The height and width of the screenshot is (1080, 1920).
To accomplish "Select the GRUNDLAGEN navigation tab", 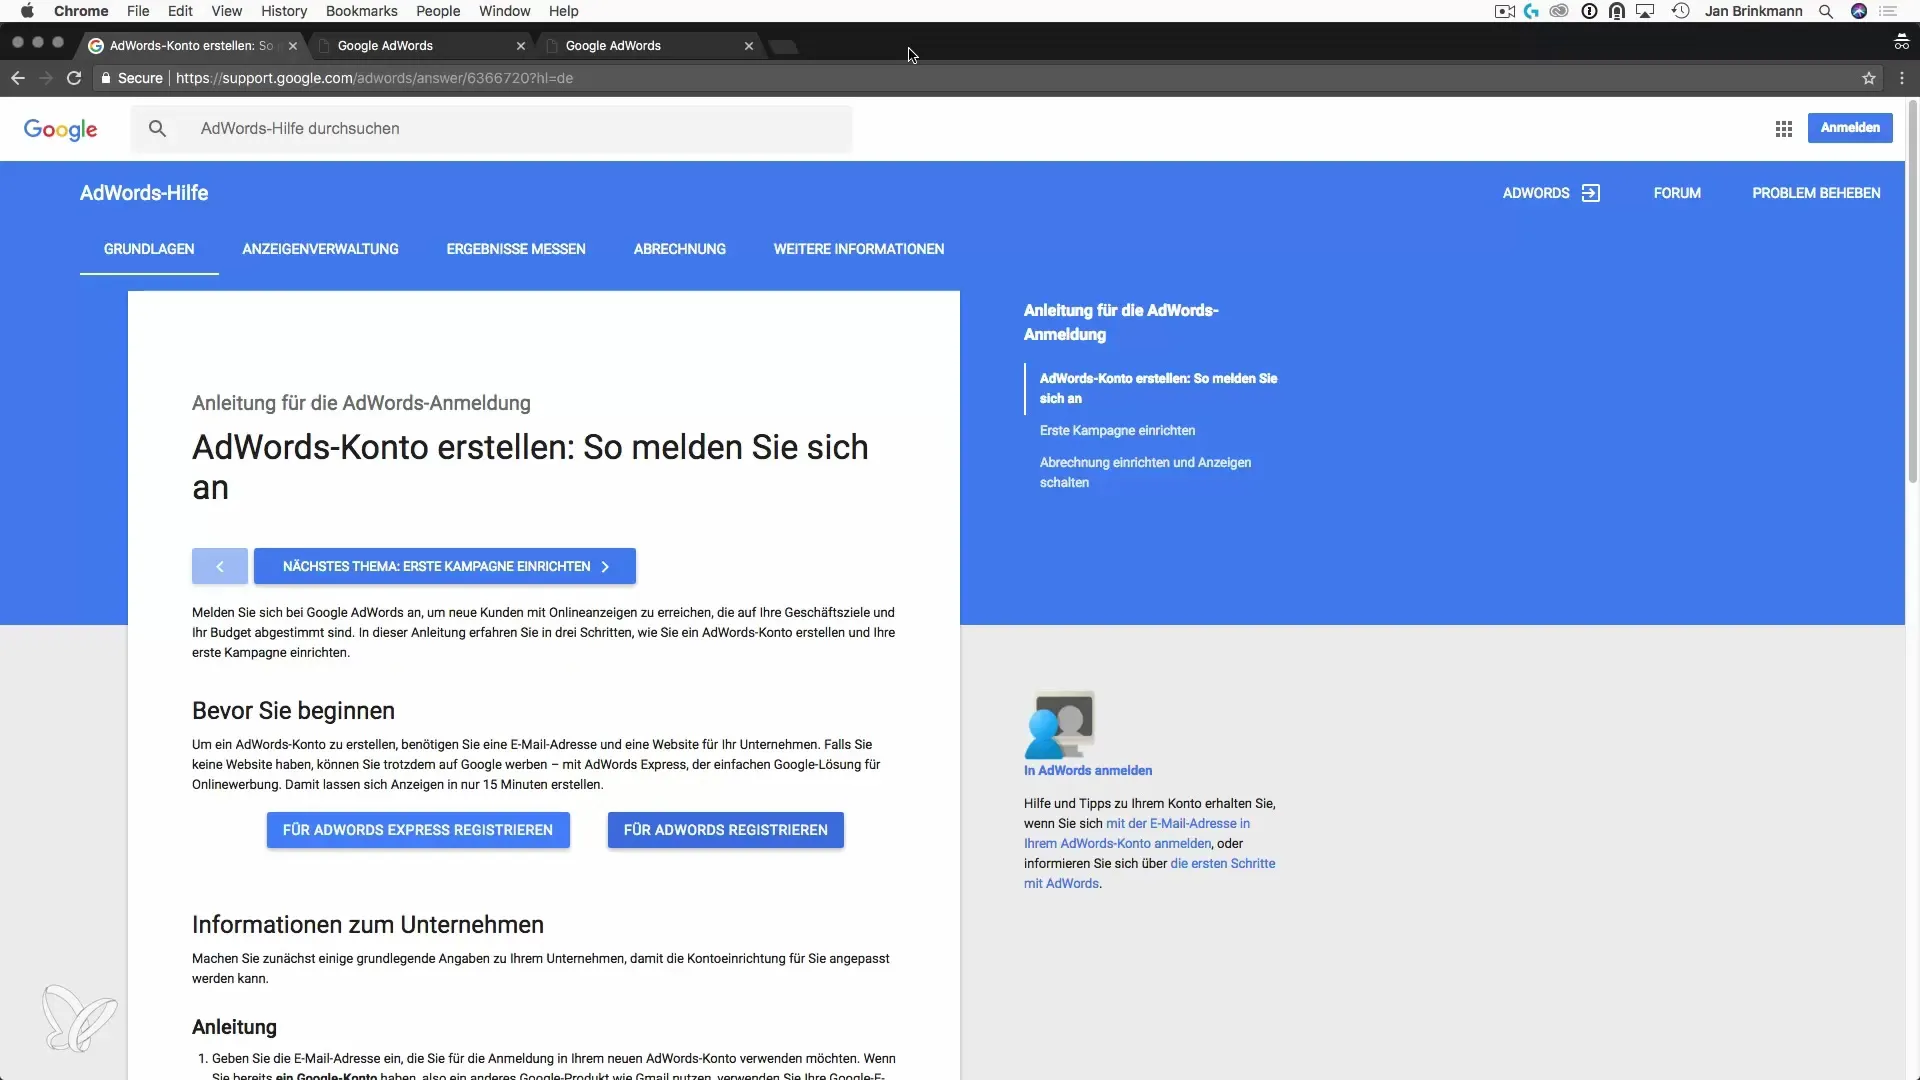I will coord(149,249).
